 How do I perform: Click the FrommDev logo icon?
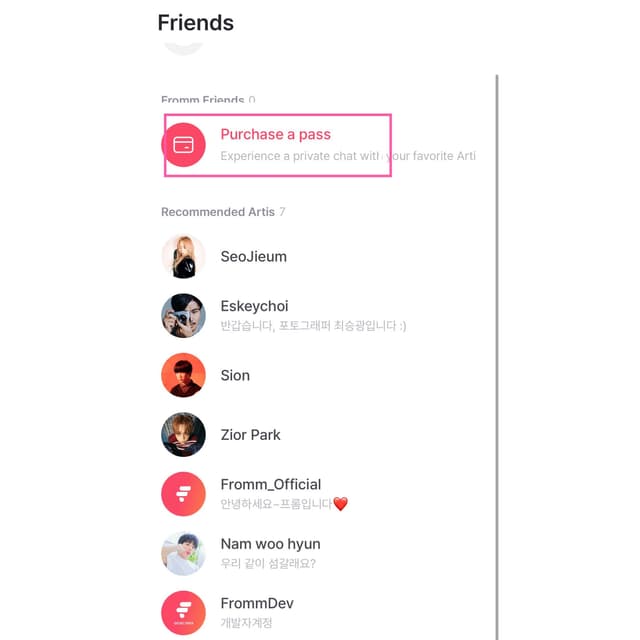pyautogui.click(x=183, y=612)
